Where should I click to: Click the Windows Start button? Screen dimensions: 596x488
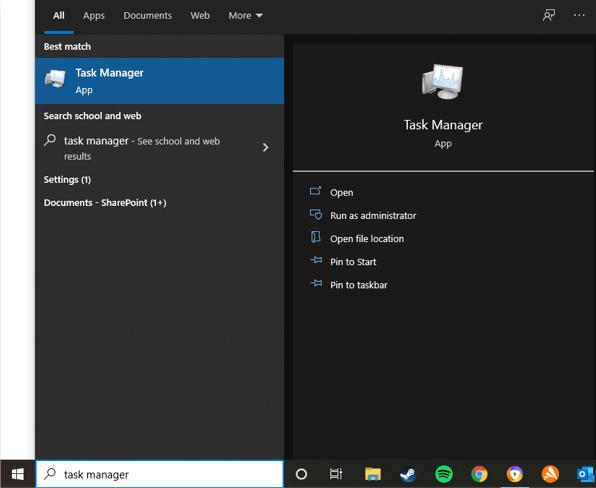[x=17, y=474]
